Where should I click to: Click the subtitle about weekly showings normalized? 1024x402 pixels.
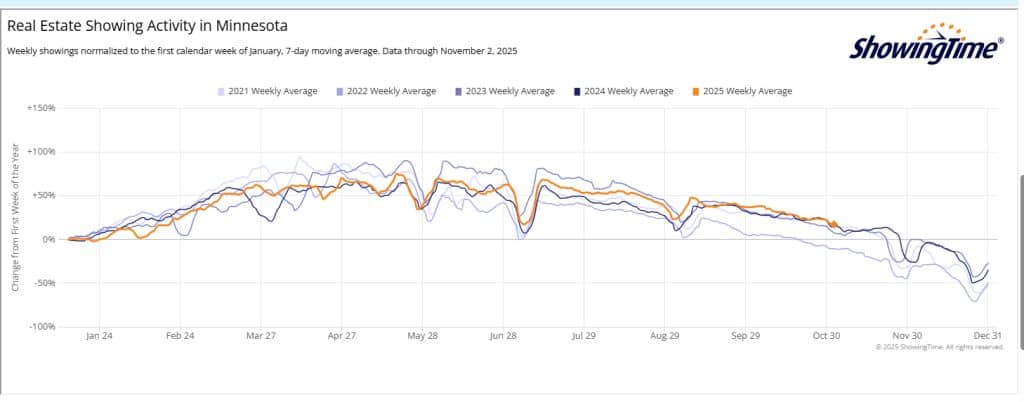click(262, 51)
